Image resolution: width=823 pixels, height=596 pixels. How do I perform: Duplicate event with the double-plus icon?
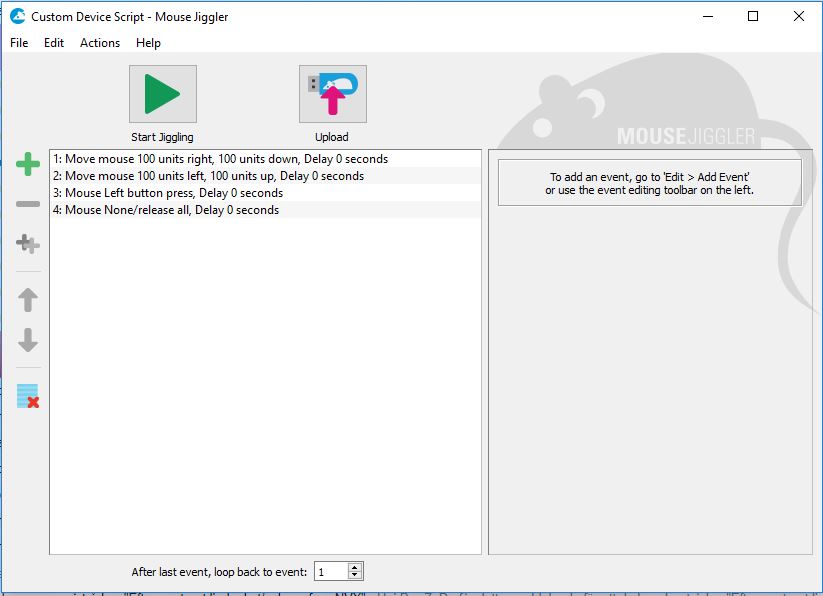[28, 244]
